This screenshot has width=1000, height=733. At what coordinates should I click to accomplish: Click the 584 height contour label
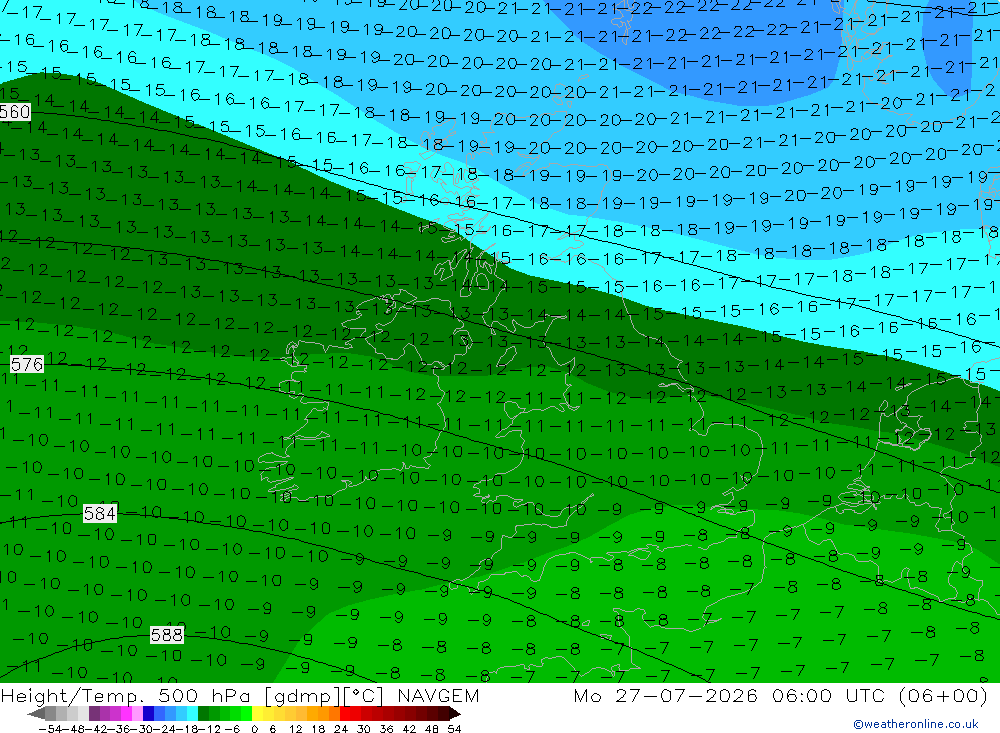pyautogui.click(x=100, y=514)
